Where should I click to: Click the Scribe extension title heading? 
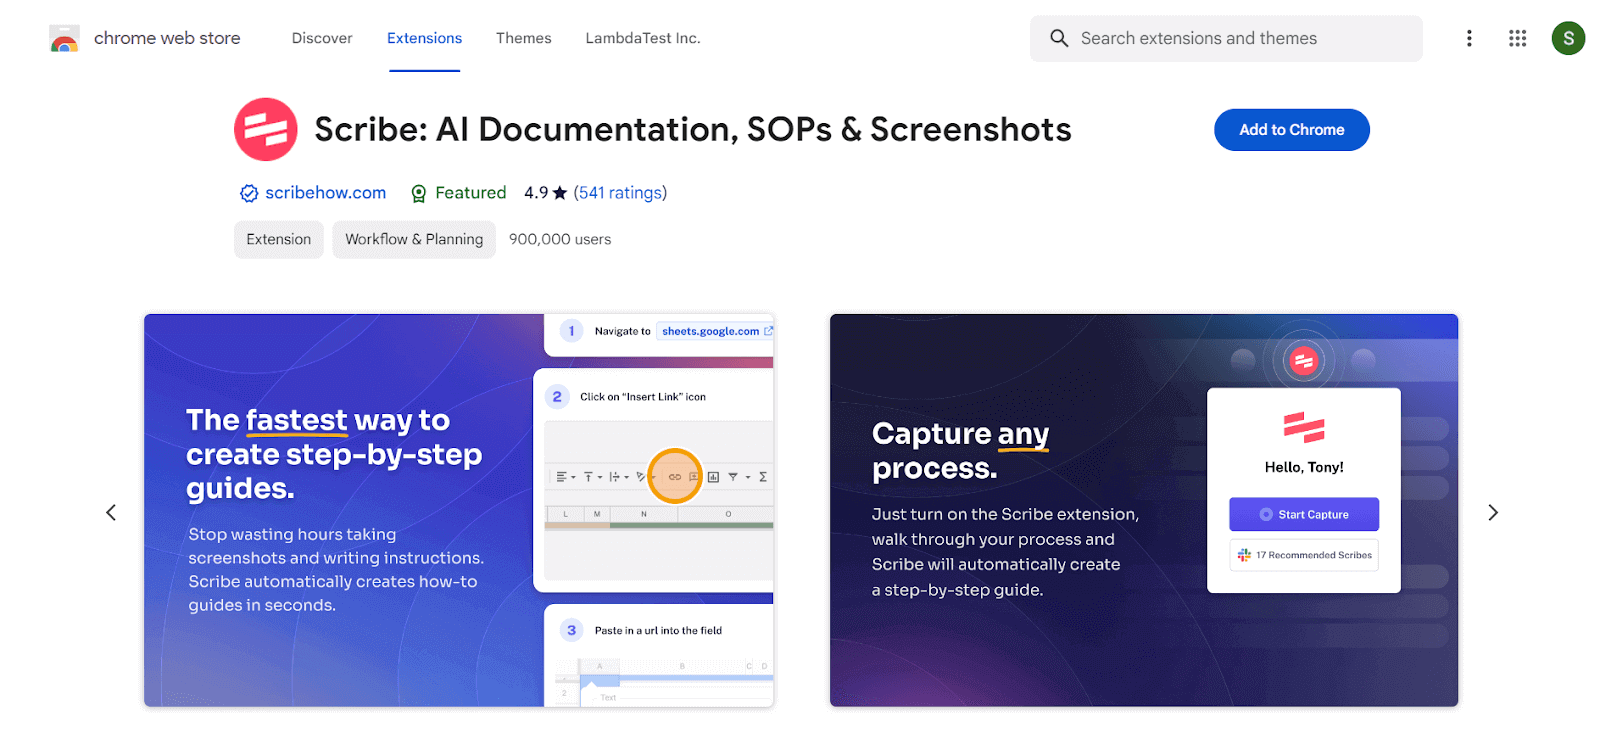pos(693,130)
